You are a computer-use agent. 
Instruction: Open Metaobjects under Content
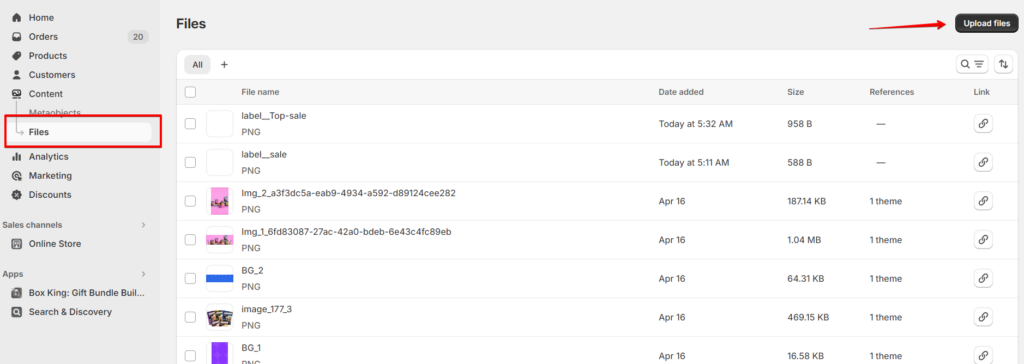pos(55,112)
